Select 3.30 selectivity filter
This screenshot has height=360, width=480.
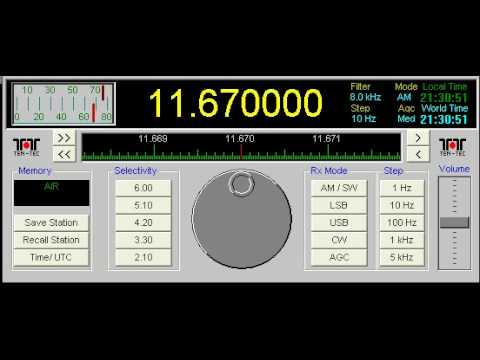143,240
